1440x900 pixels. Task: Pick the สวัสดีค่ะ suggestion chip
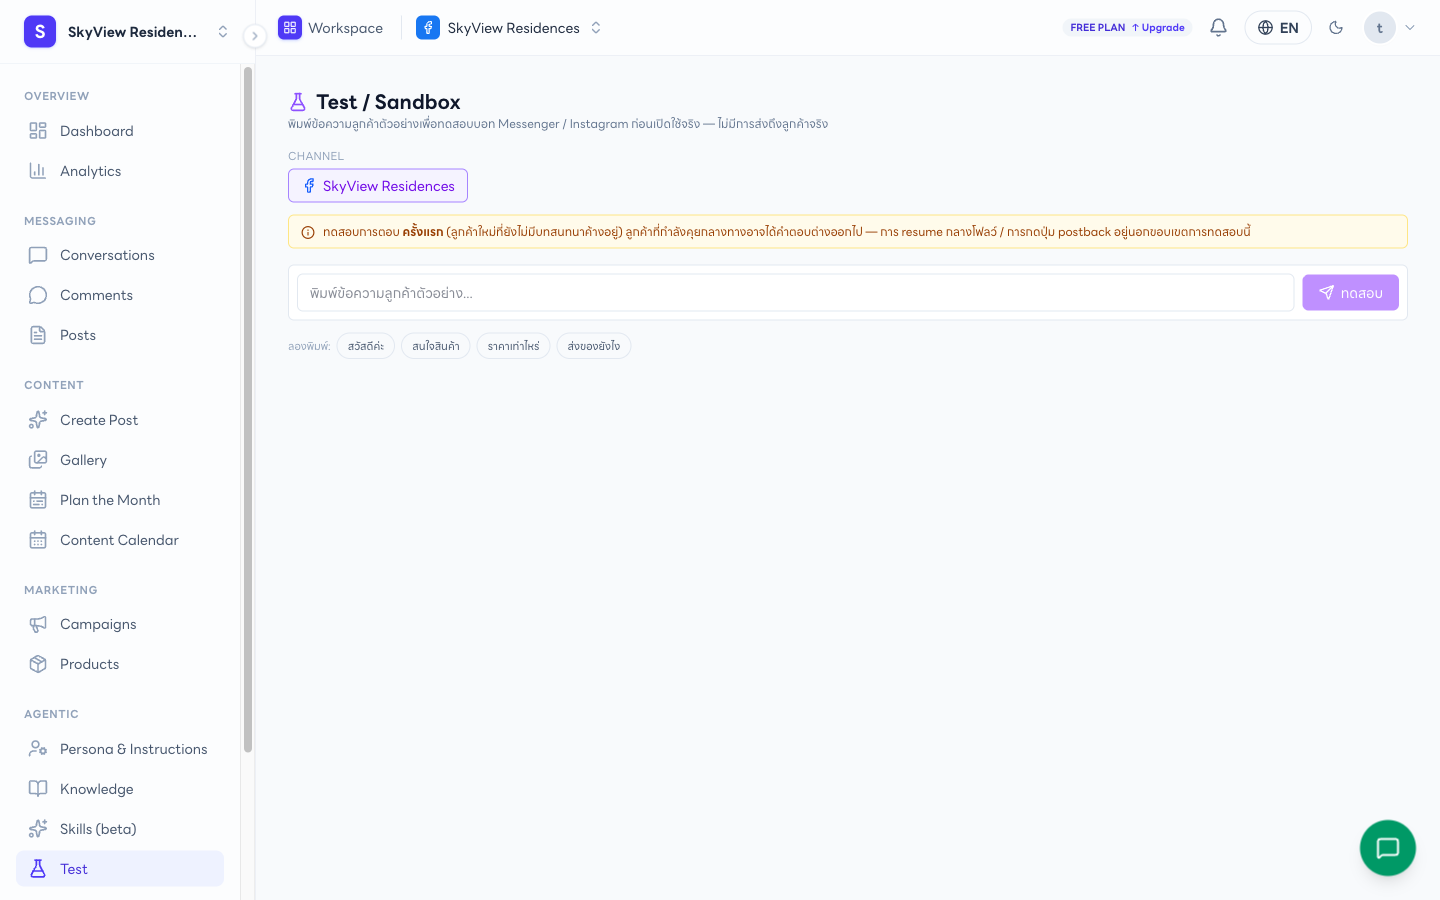point(366,346)
